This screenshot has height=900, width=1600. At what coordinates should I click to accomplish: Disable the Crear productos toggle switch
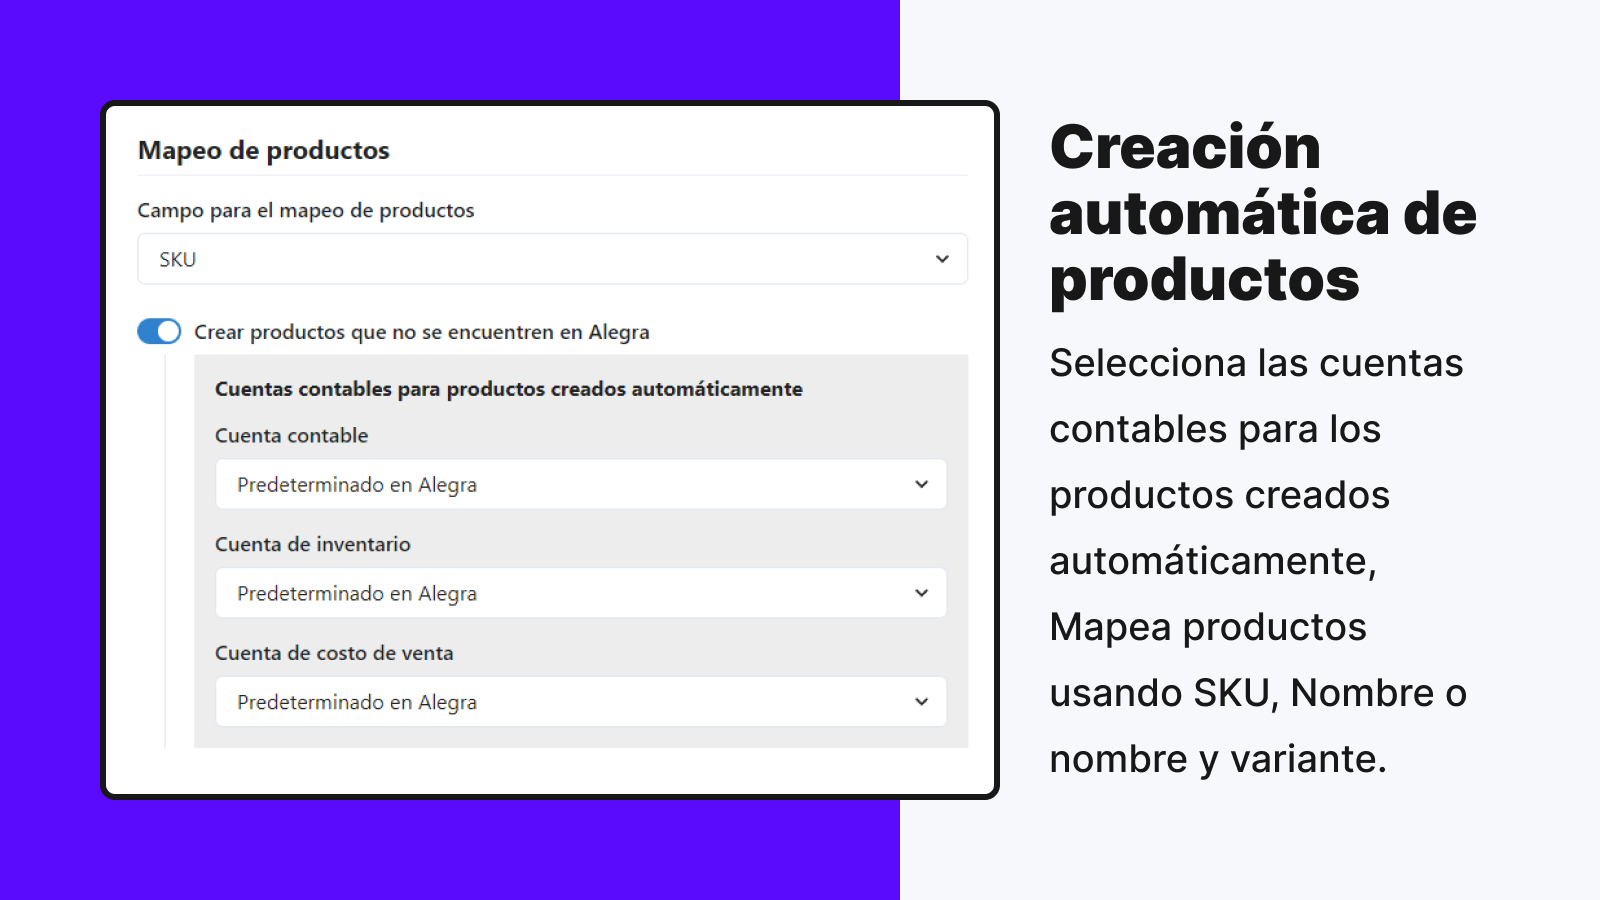click(x=159, y=331)
